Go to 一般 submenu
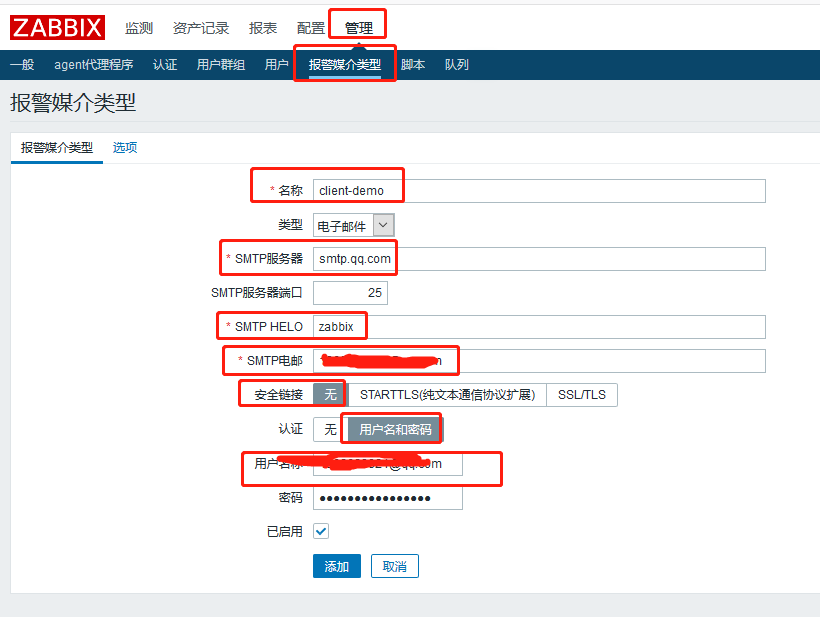The height and width of the screenshot is (617, 820). click(22, 64)
